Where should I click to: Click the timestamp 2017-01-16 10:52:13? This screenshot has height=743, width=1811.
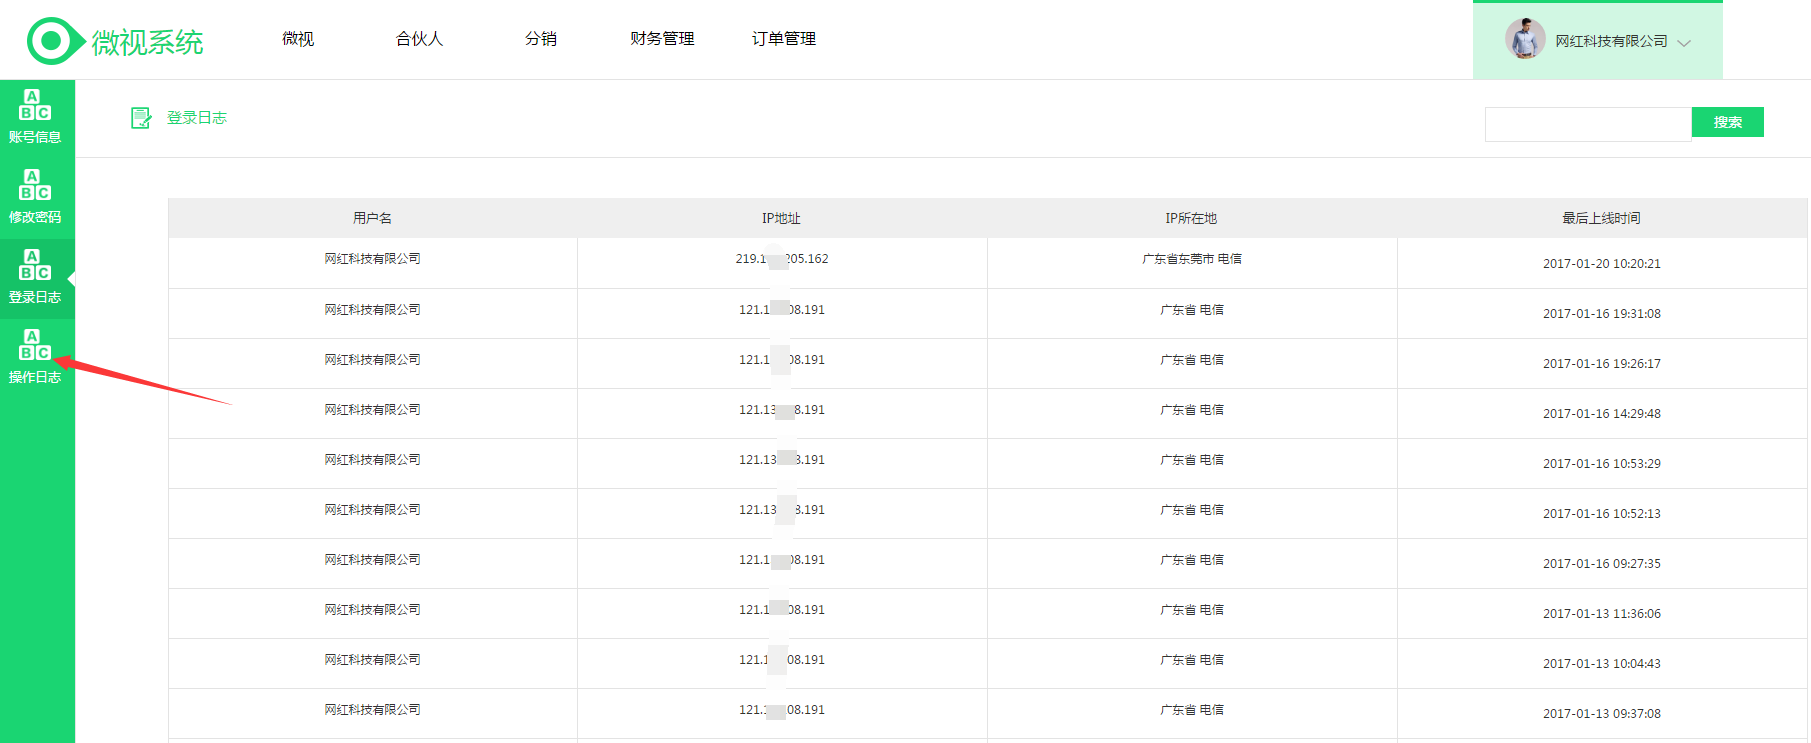[x=1602, y=514]
